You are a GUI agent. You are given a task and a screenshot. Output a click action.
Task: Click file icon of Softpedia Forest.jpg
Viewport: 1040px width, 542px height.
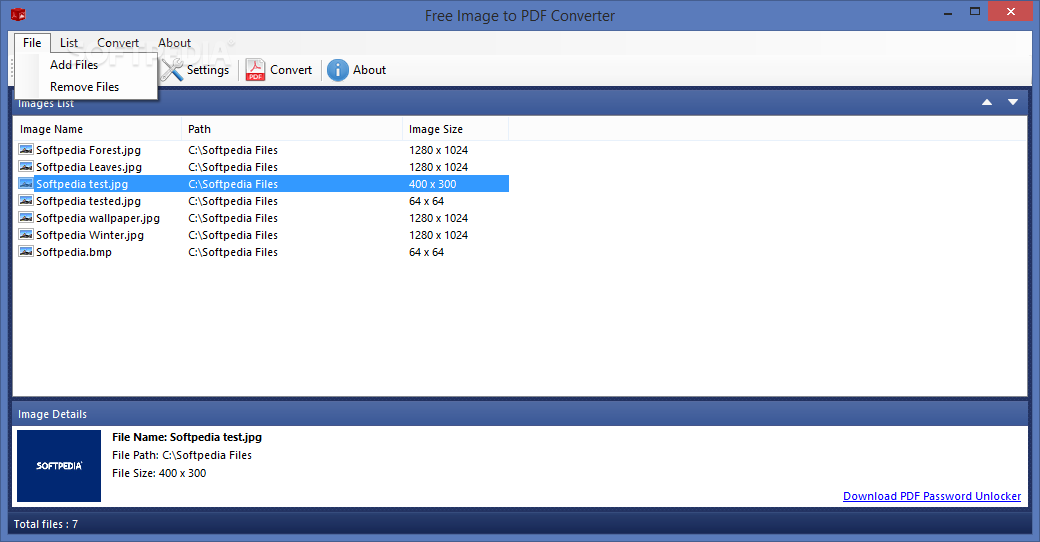26,149
